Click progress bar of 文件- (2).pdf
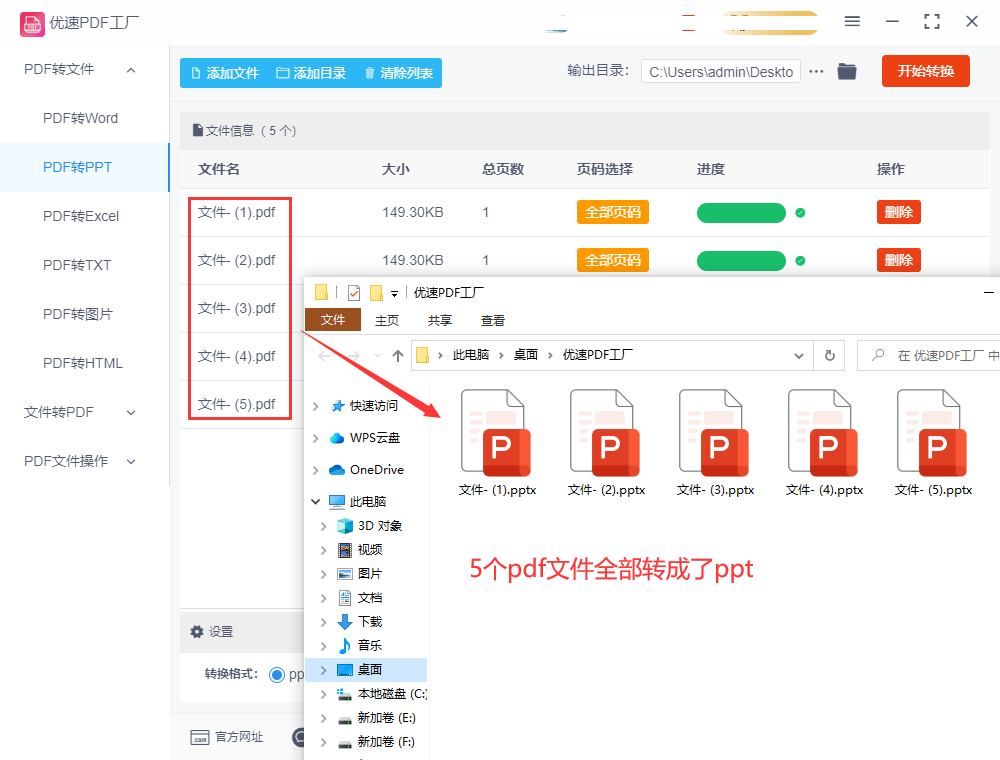The width and height of the screenshot is (1000, 760). tap(741, 261)
